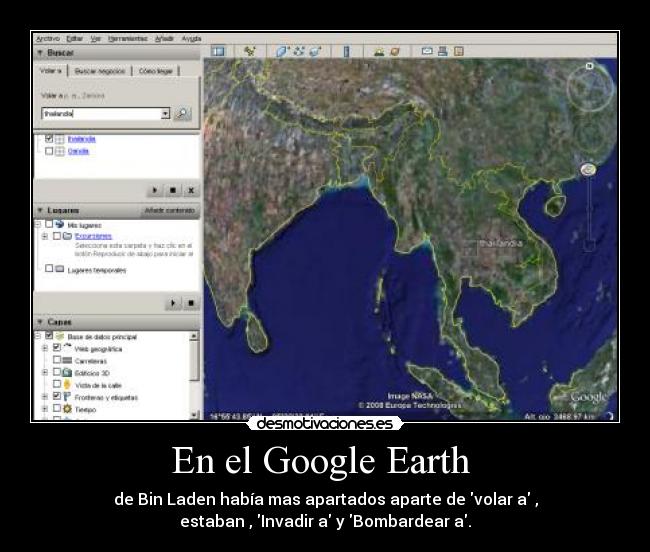Click the email envelope toolbar icon

click(427, 51)
